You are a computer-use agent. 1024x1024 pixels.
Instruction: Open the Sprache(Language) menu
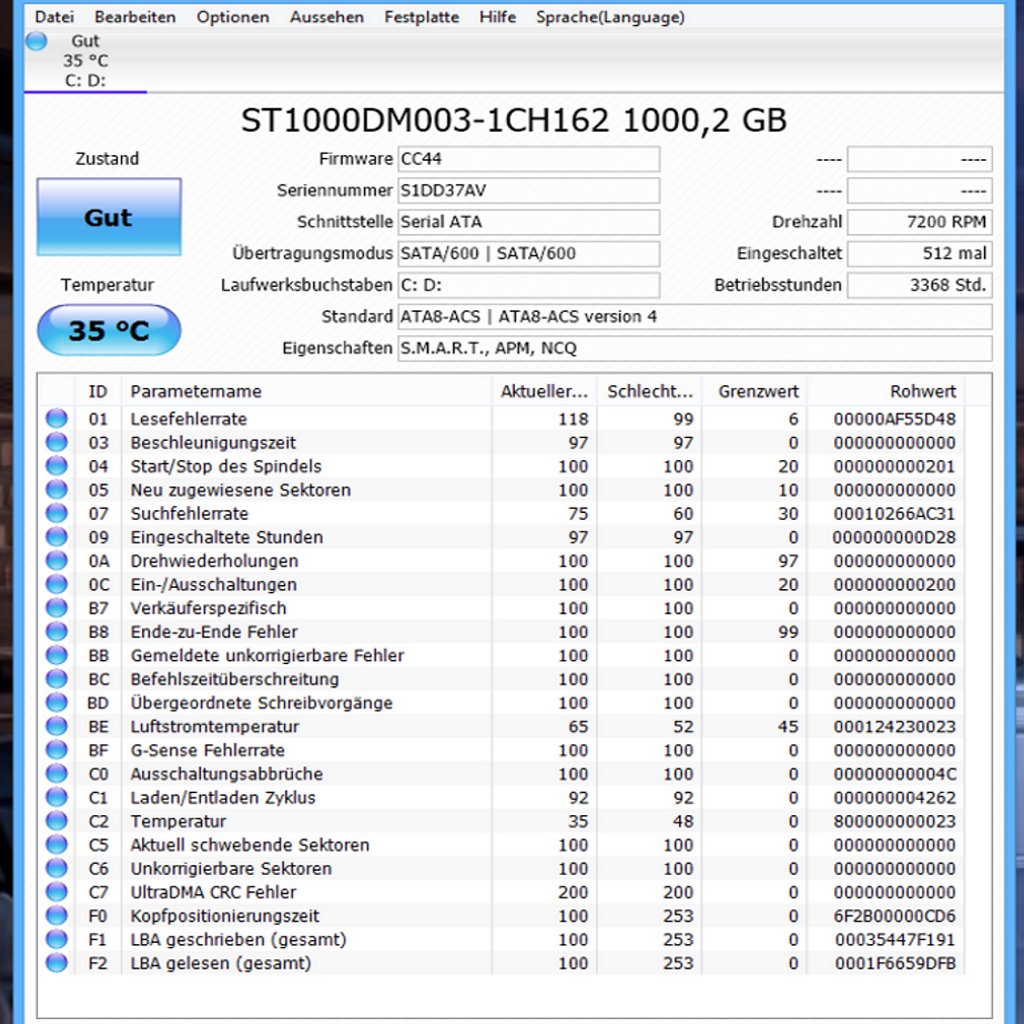611,17
